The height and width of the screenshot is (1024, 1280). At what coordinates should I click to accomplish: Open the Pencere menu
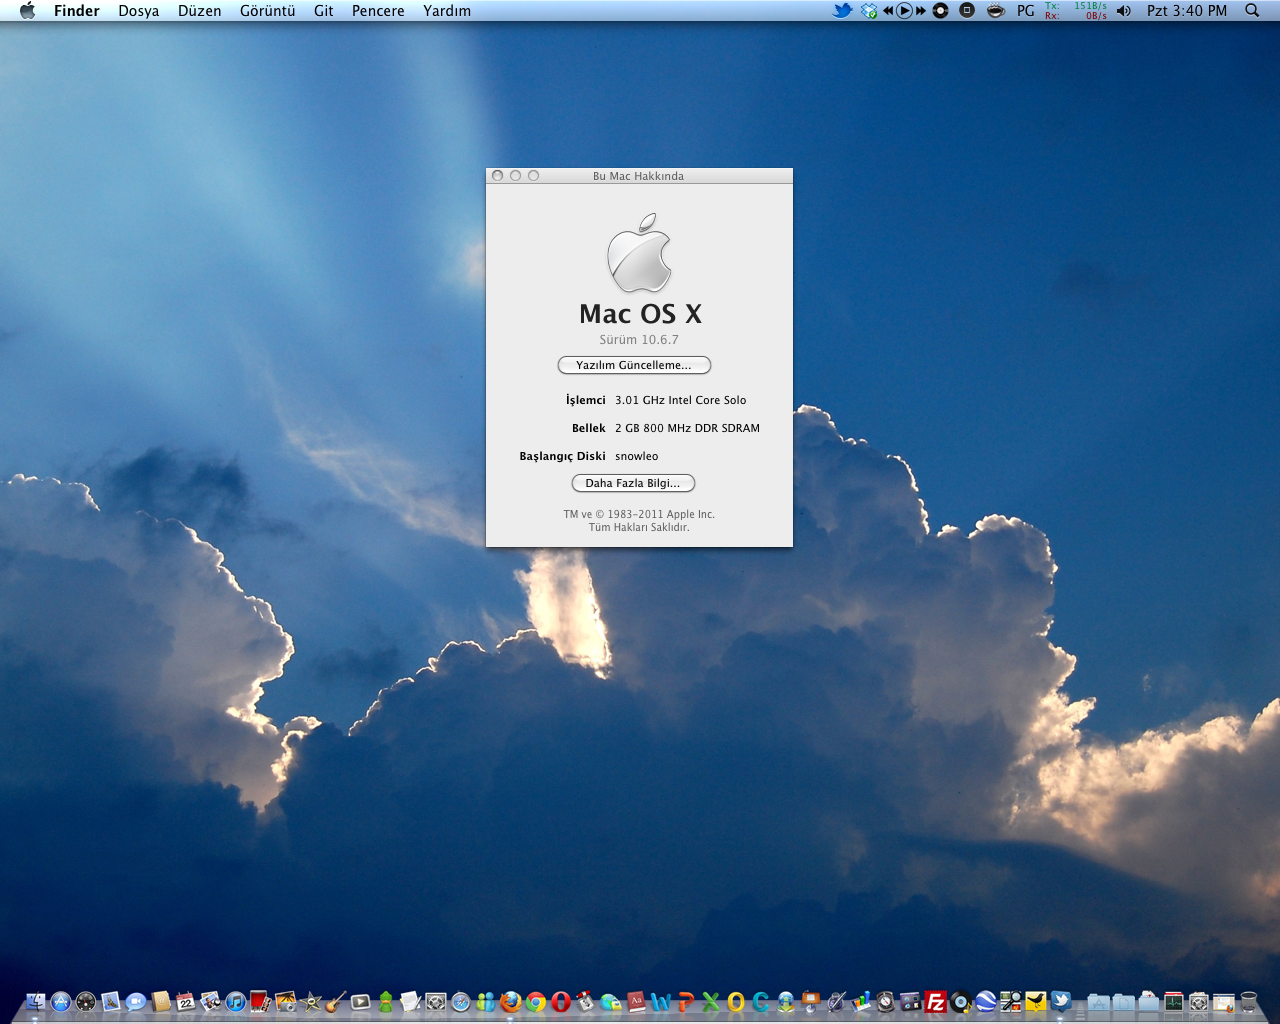pos(378,10)
